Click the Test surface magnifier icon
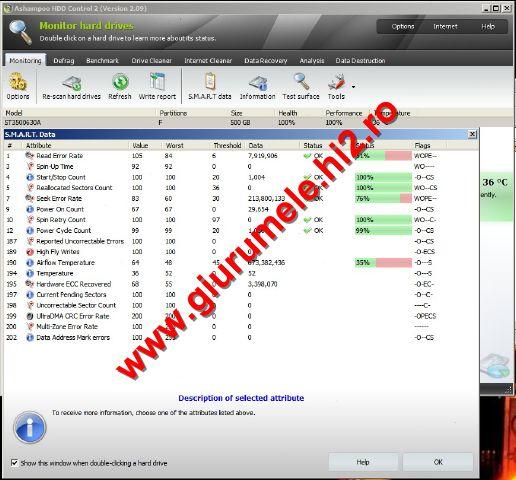Viewport: 516px width, 480px height. coord(301,82)
